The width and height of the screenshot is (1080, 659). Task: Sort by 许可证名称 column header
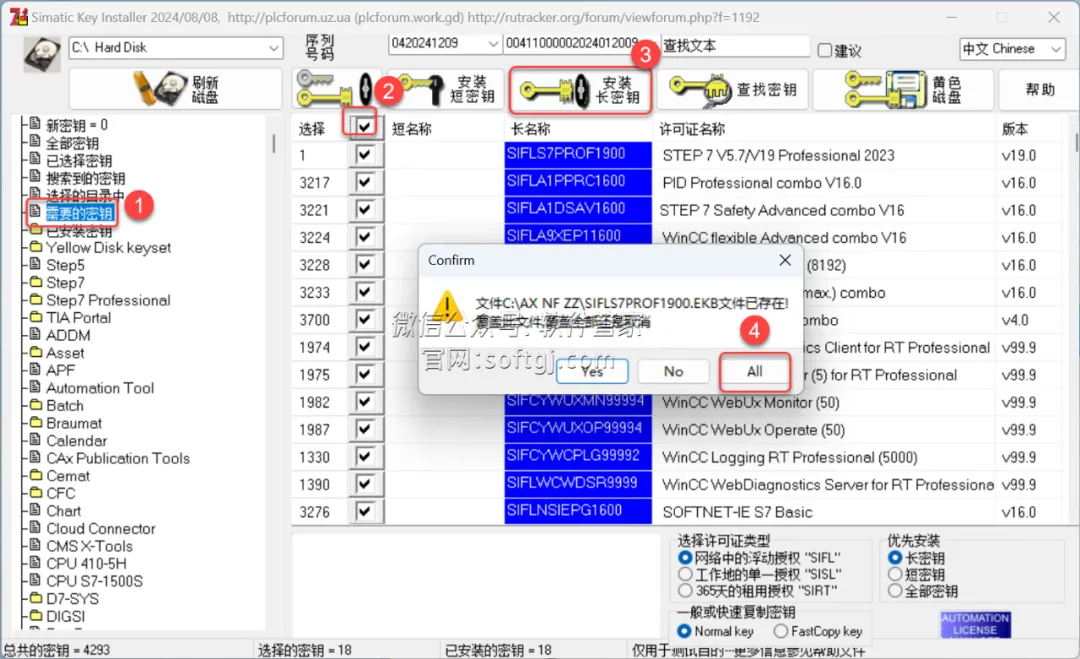[x=692, y=129]
